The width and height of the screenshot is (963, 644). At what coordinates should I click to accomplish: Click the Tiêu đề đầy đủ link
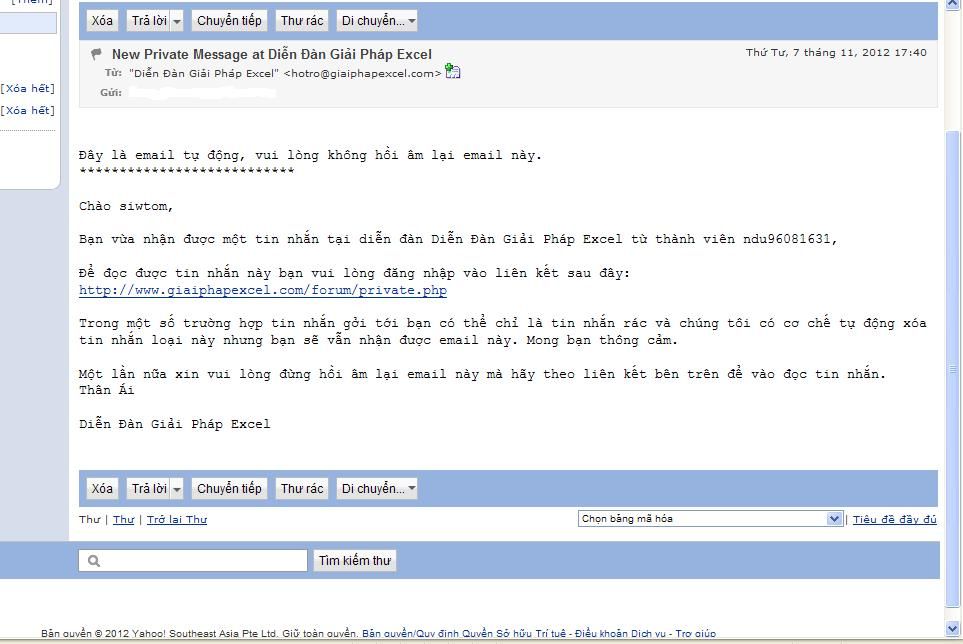894,519
